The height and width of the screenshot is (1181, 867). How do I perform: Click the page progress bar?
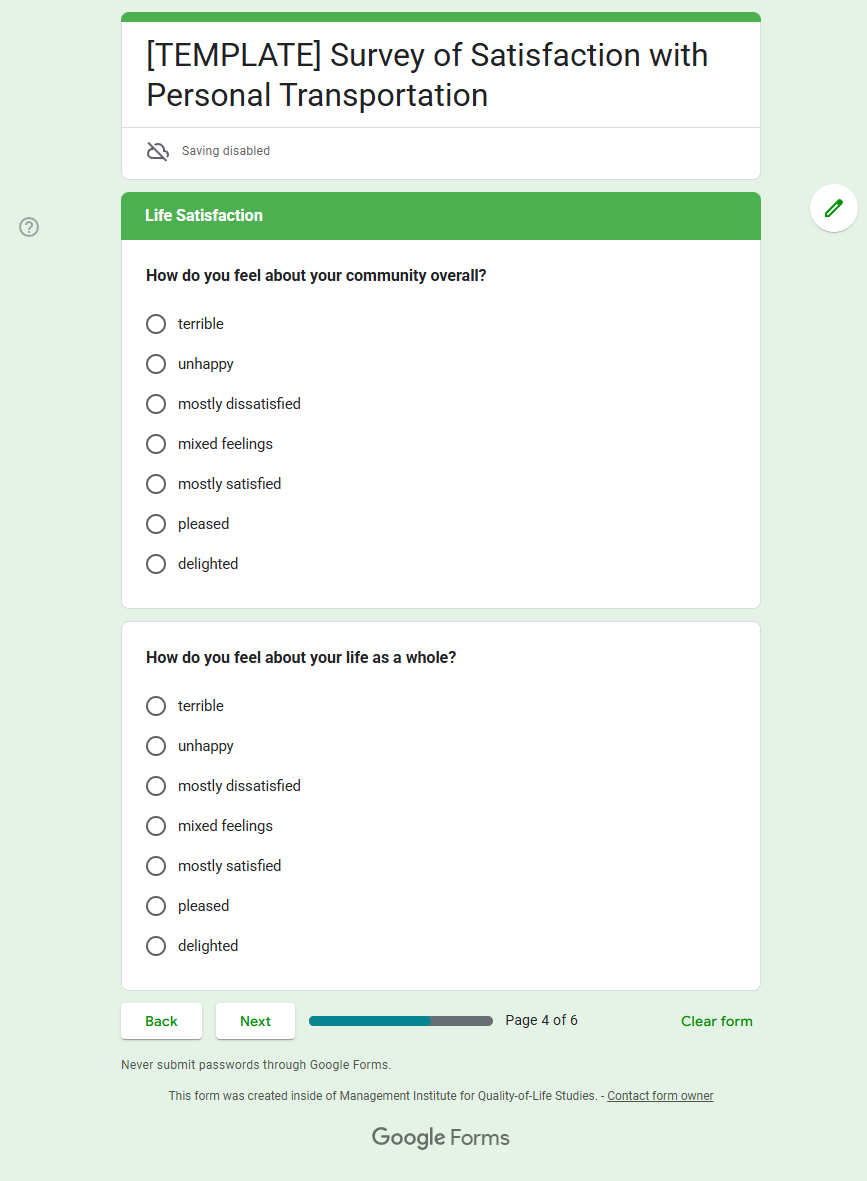(400, 1021)
